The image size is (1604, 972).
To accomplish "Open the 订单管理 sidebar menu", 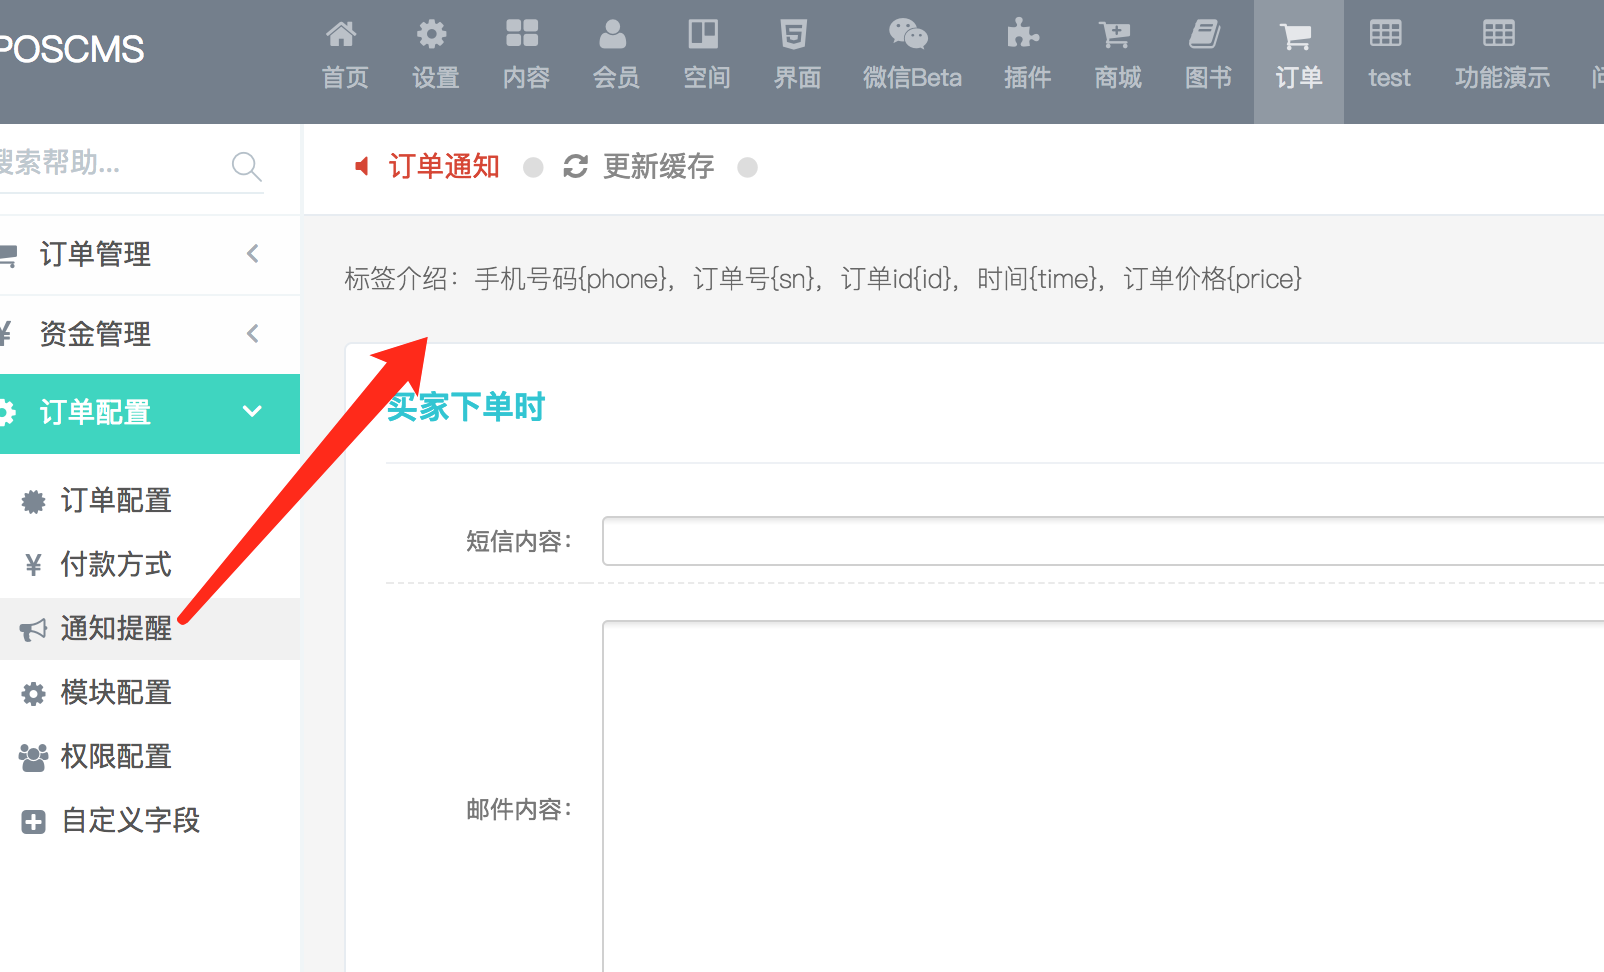I will tap(150, 255).
